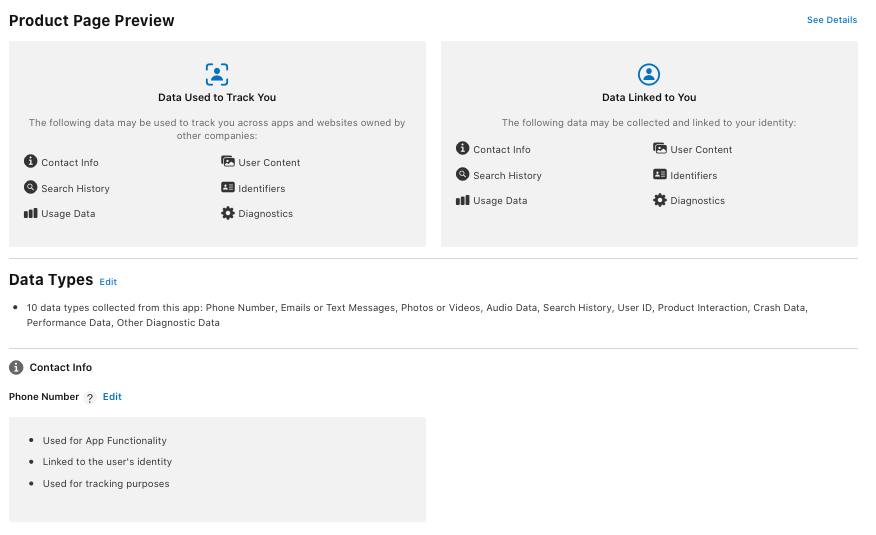The width and height of the screenshot is (876, 535).
Task: Click the Data Linked to You icon
Action: [649, 74]
